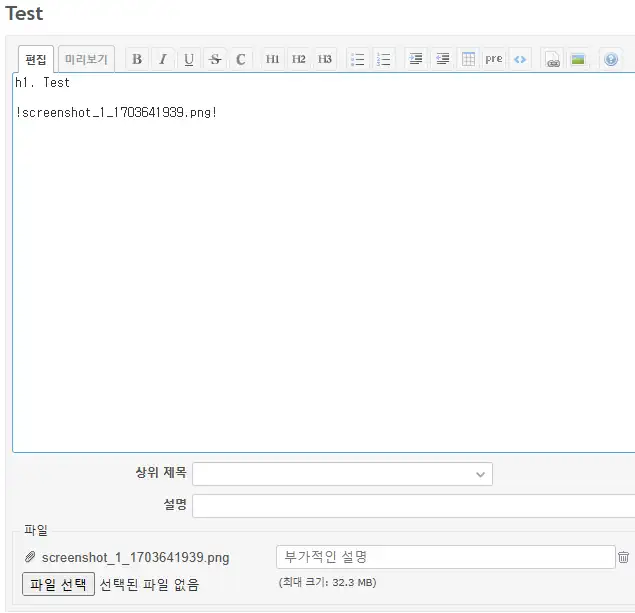635x613 pixels.
Task: Insert Heading 3 with H3 button
Action: 324,59
